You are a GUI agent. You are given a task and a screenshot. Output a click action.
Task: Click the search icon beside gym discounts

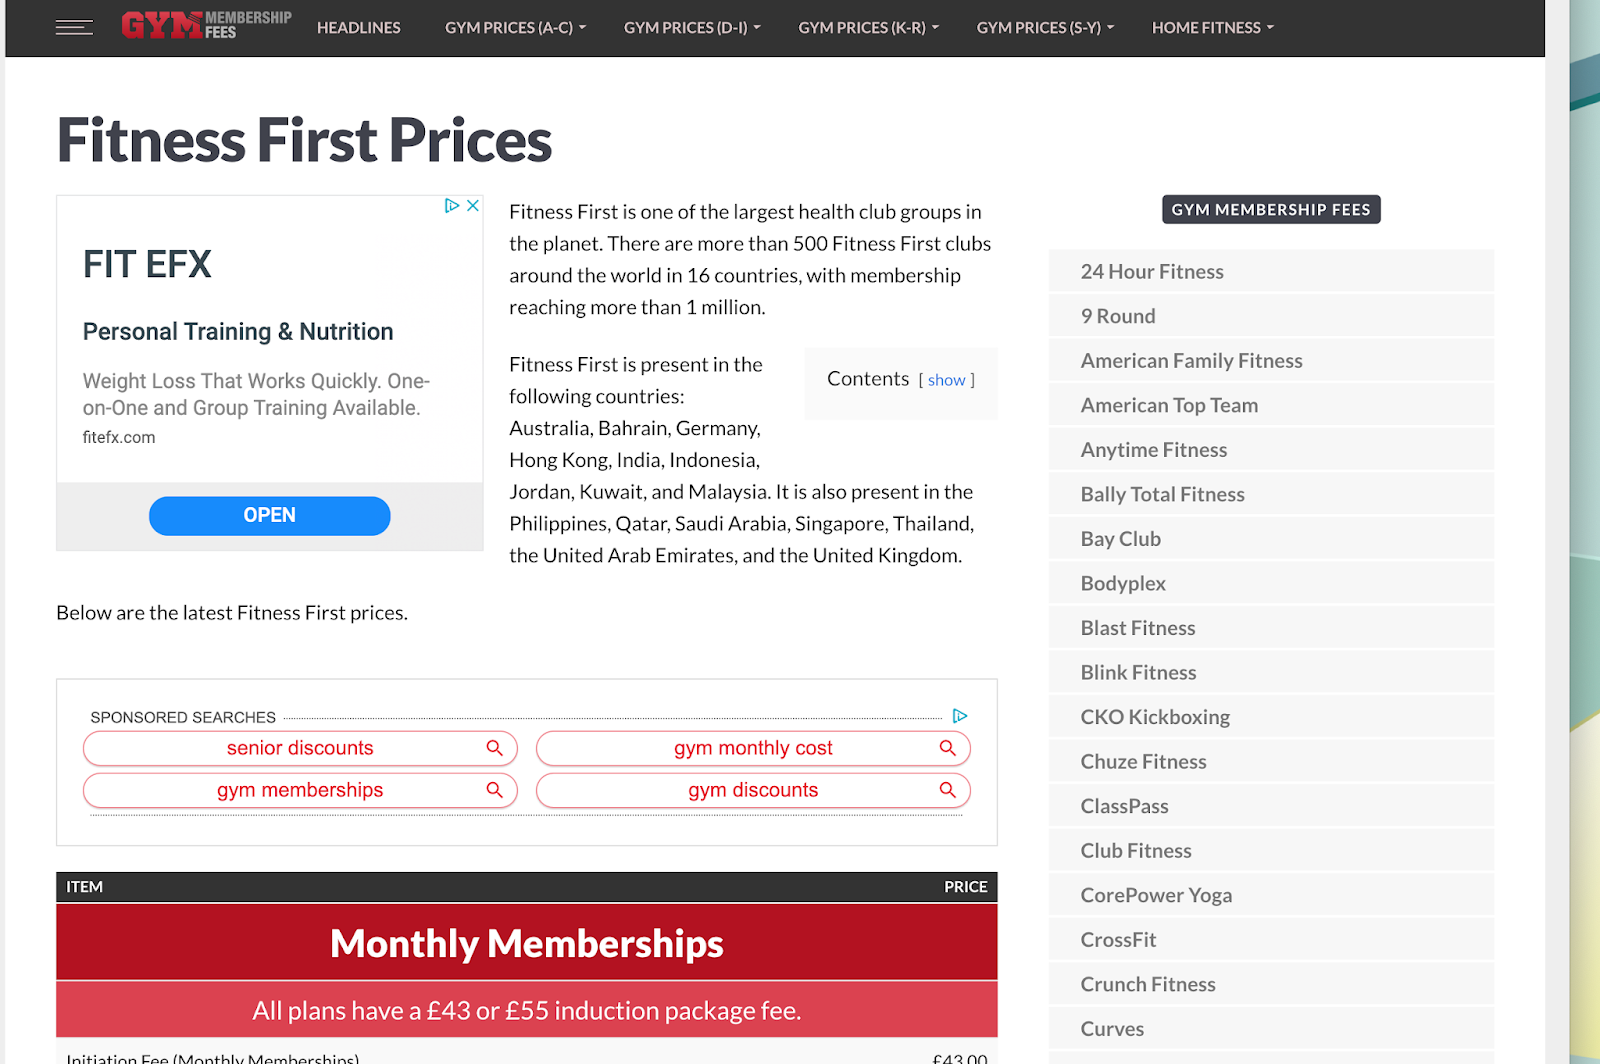tap(947, 789)
